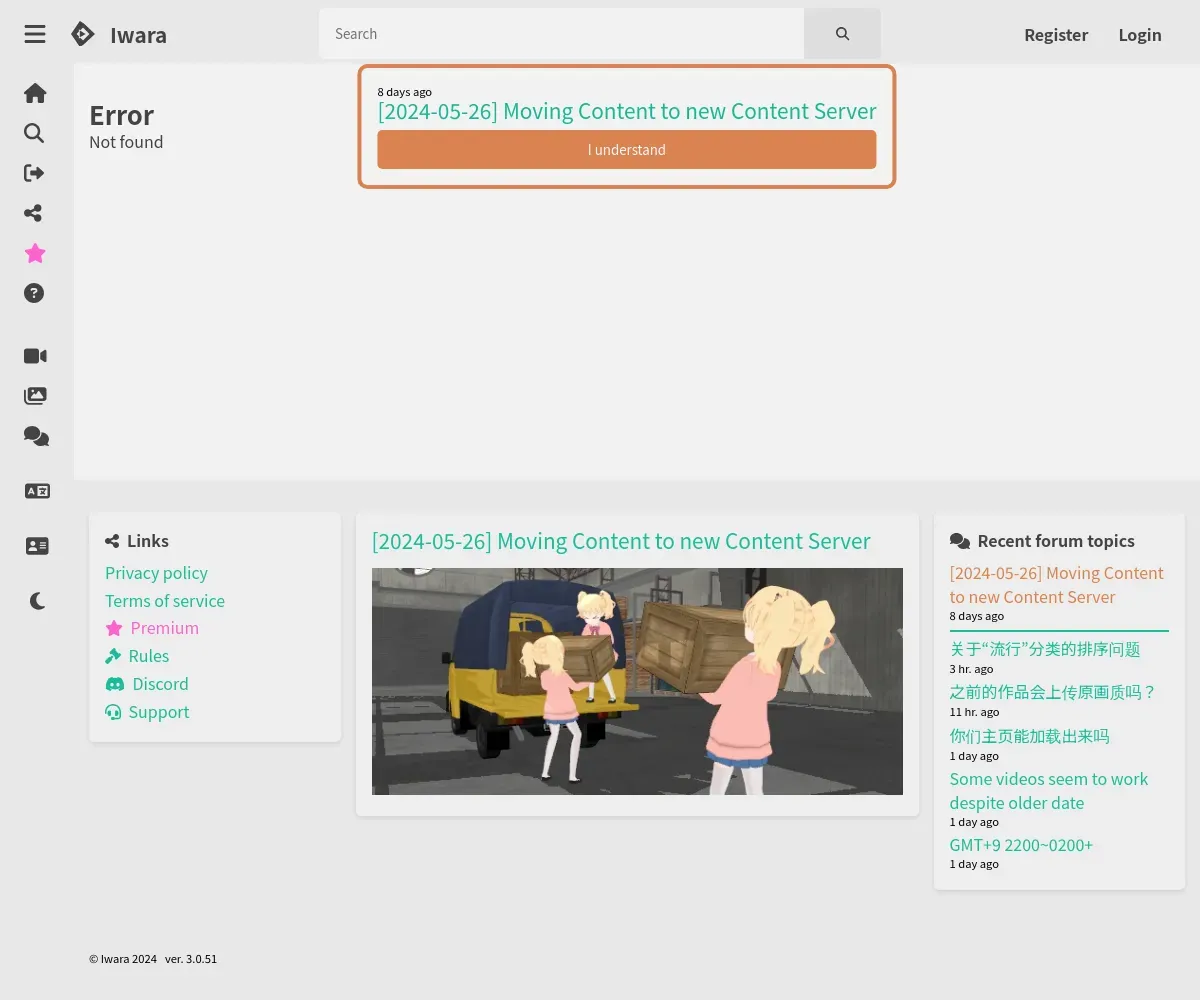1200x1000 pixels.
Task: Open the Discord link
Action: [x=161, y=684]
